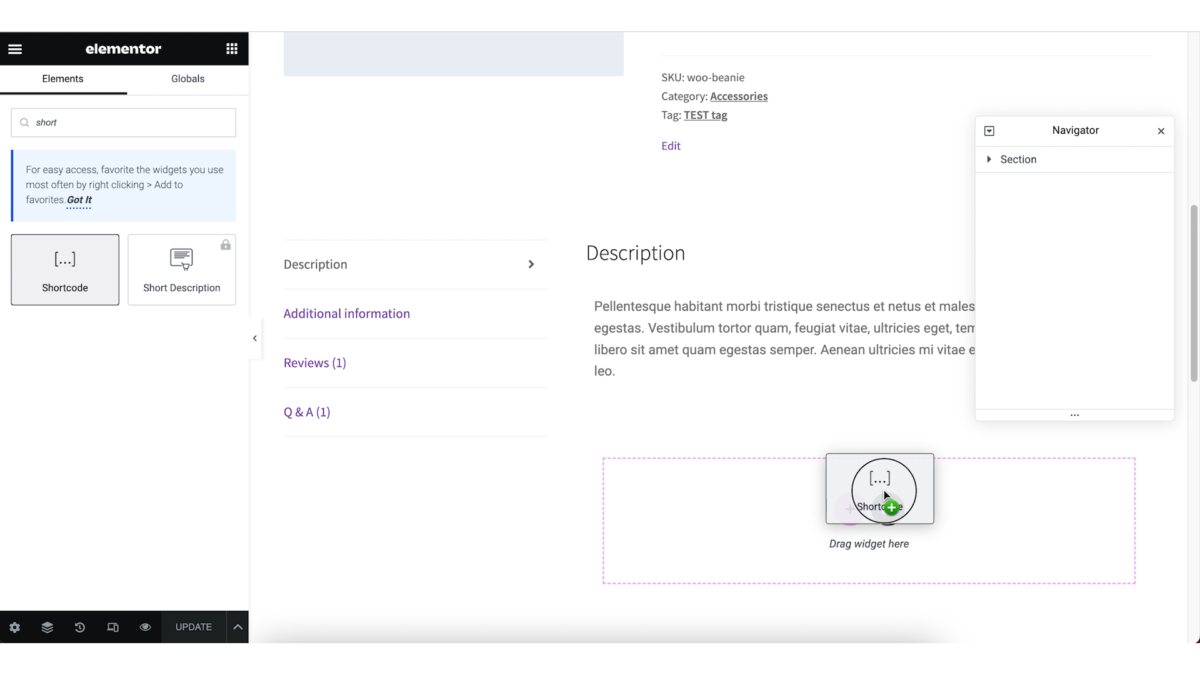Click the locked Short Description widget
This screenshot has height=675, width=1200.
coord(181,268)
